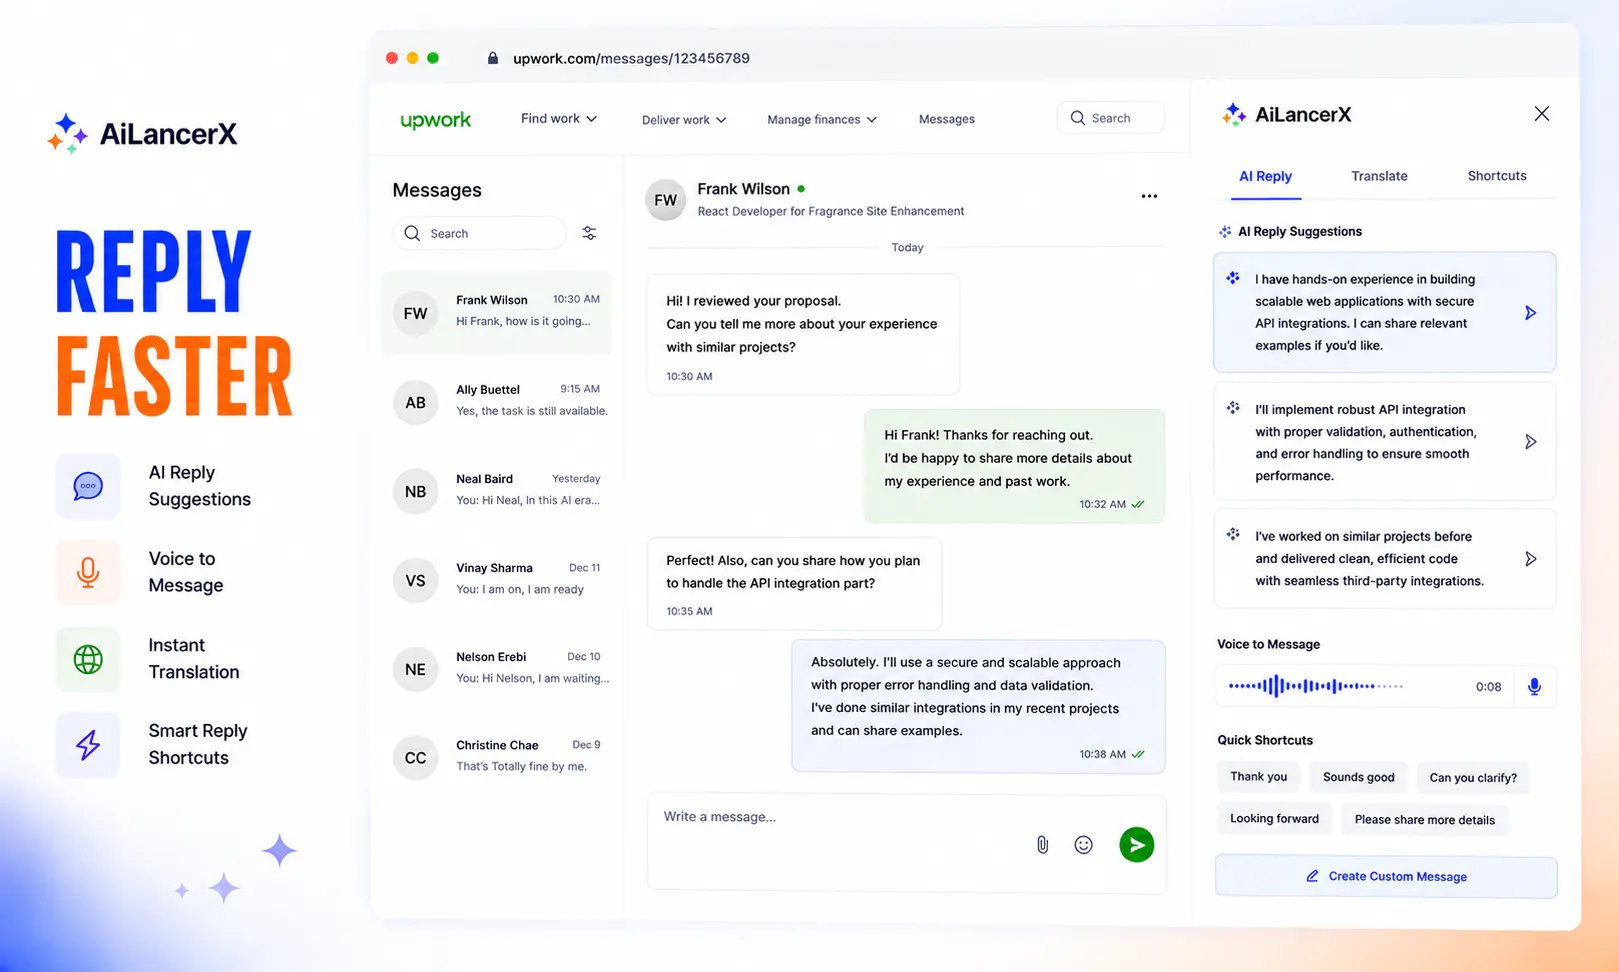Click Vinay Sharma's VS avatar
This screenshot has height=972, width=1619.
(x=415, y=580)
